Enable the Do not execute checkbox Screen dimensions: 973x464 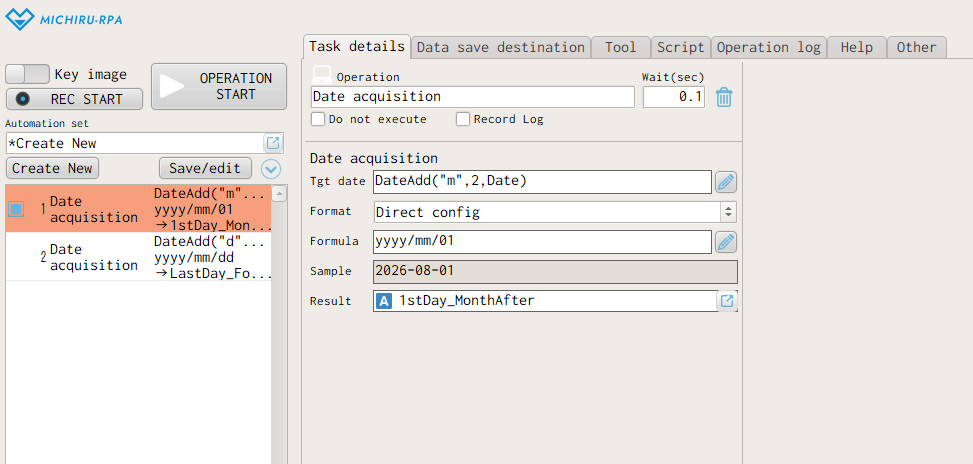318,119
